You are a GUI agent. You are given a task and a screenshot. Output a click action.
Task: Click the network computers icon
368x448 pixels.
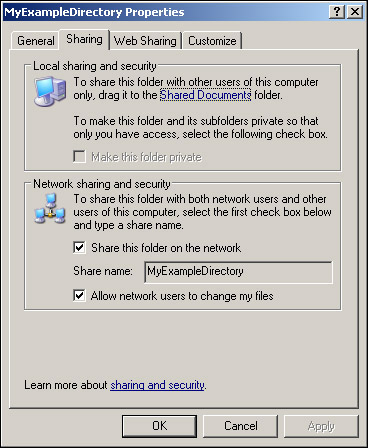click(50, 209)
